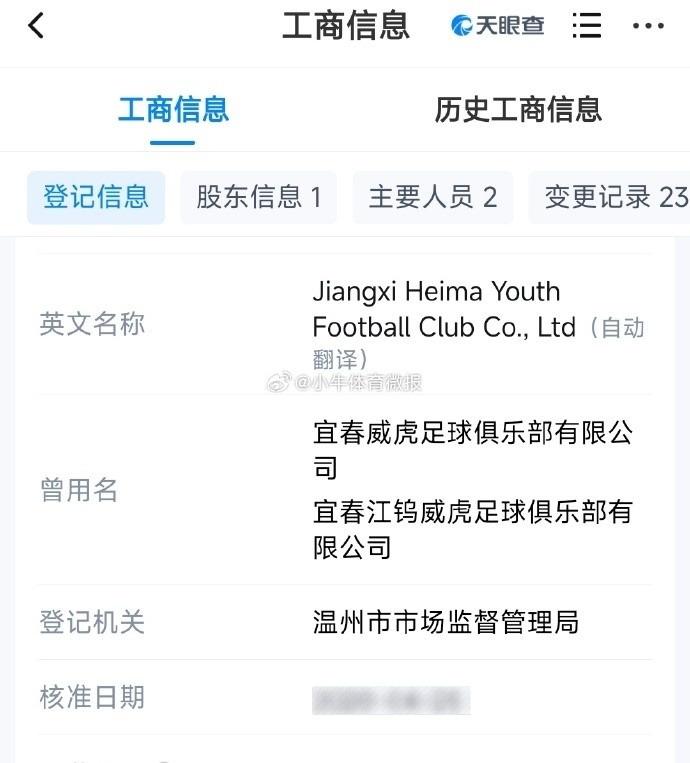This screenshot has width=690, height=763.
Task: Click the Jiangxi Heima Youth Football Club text
Action: coord(444,309)
